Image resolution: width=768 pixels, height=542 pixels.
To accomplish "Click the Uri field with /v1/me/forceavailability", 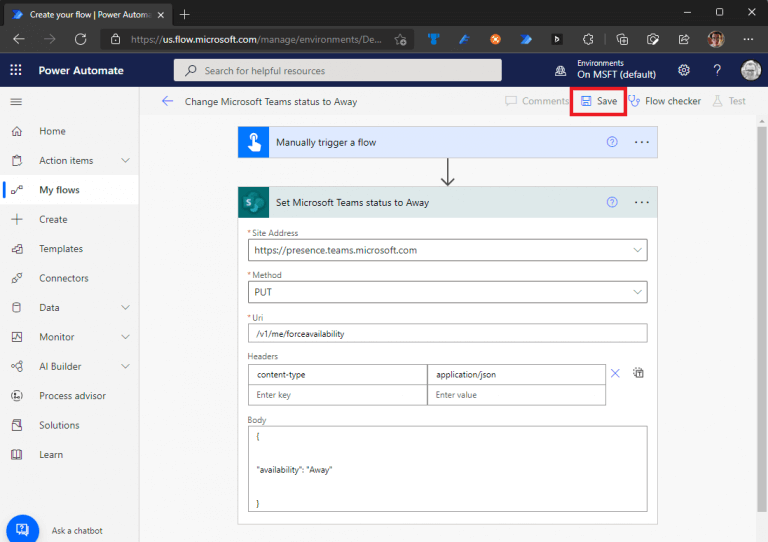I will (448, 333).
